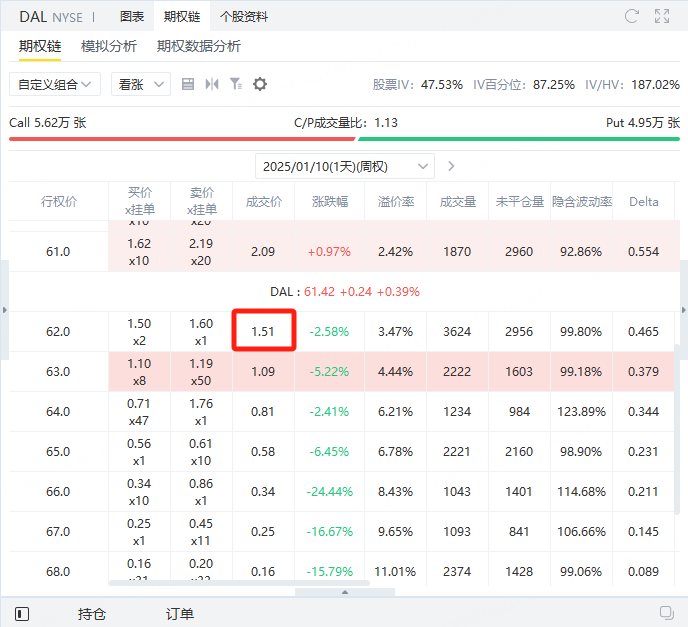Click the IV百分位 87.25% value
This screenshot has width=688, height=627.
(x=554, y=84)
